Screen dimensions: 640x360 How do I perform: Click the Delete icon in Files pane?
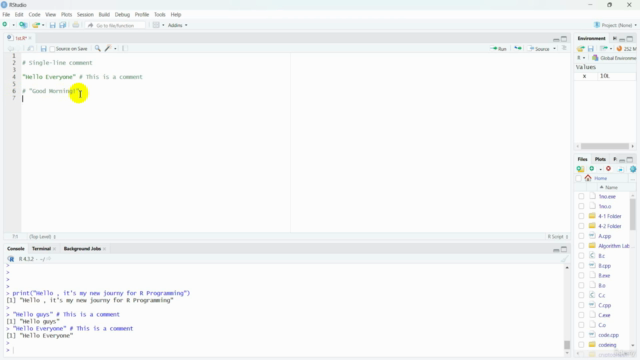[609, 169]
